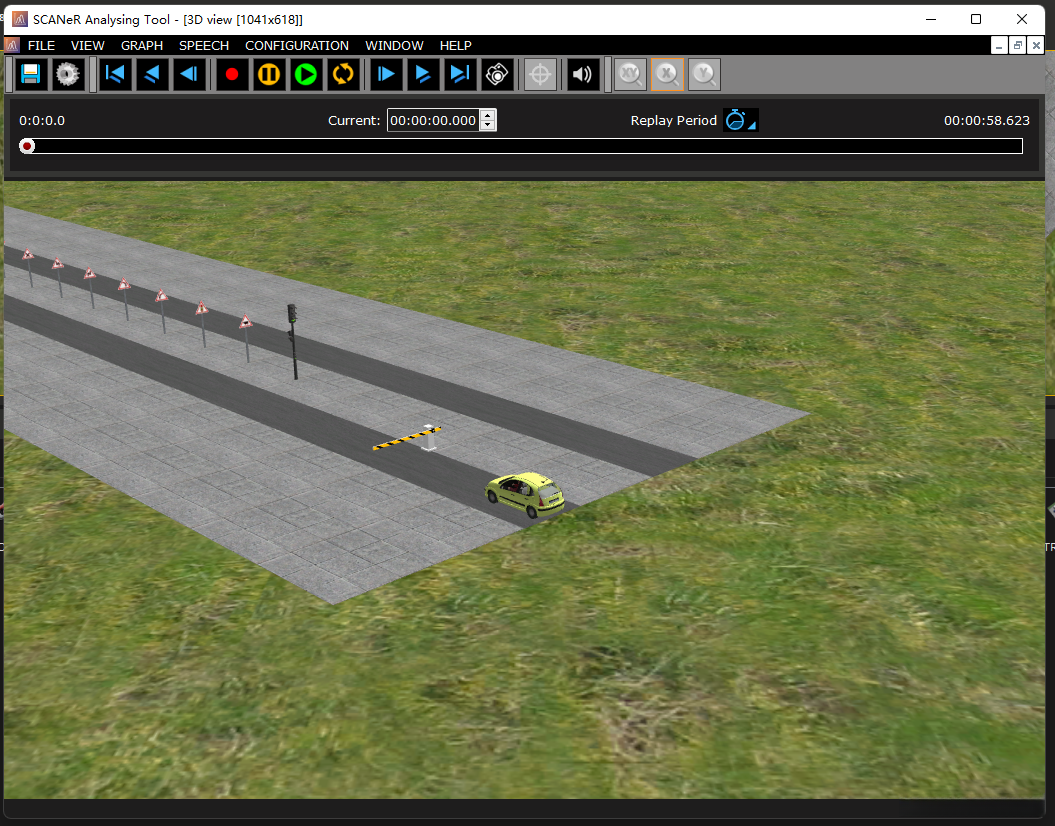Click the fast step forward button

coord(423,74)
